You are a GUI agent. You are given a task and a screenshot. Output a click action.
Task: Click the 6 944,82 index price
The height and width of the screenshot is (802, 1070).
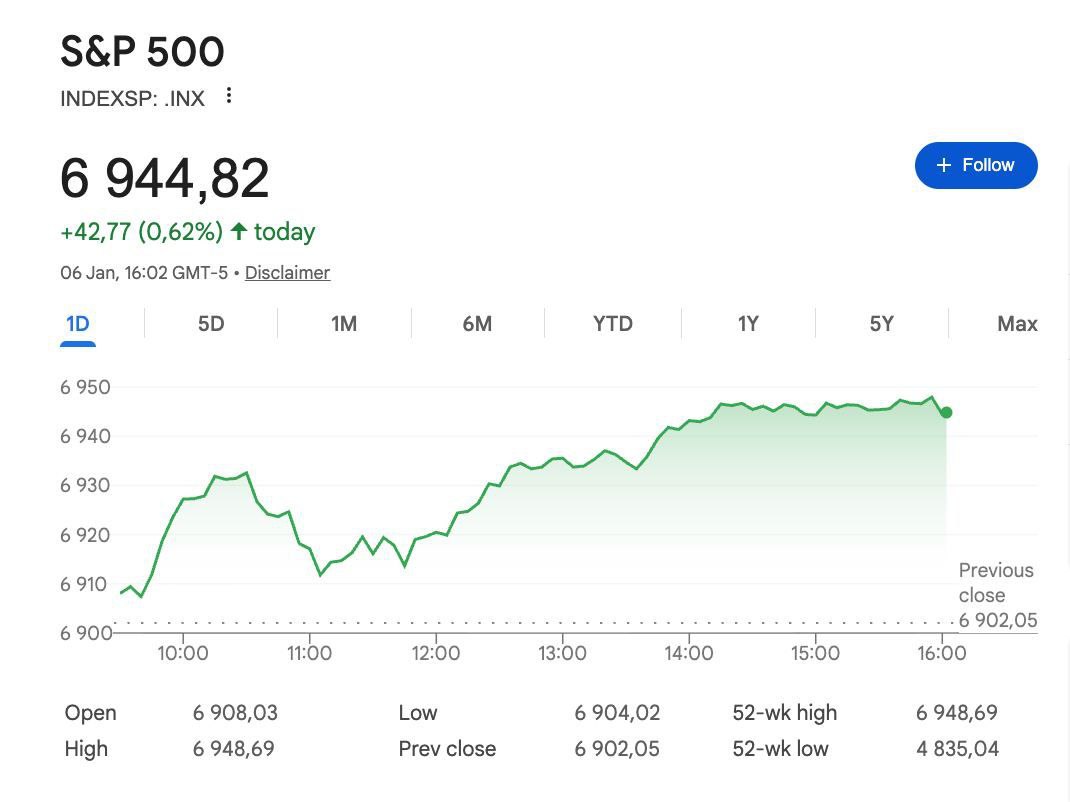165,178
